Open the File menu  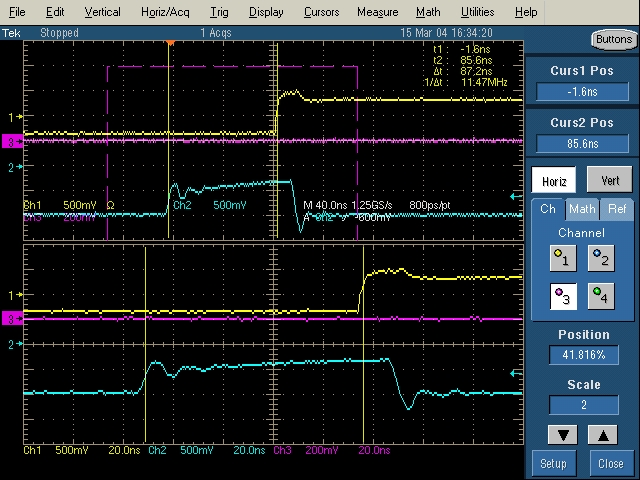click(x=17, y=12)
